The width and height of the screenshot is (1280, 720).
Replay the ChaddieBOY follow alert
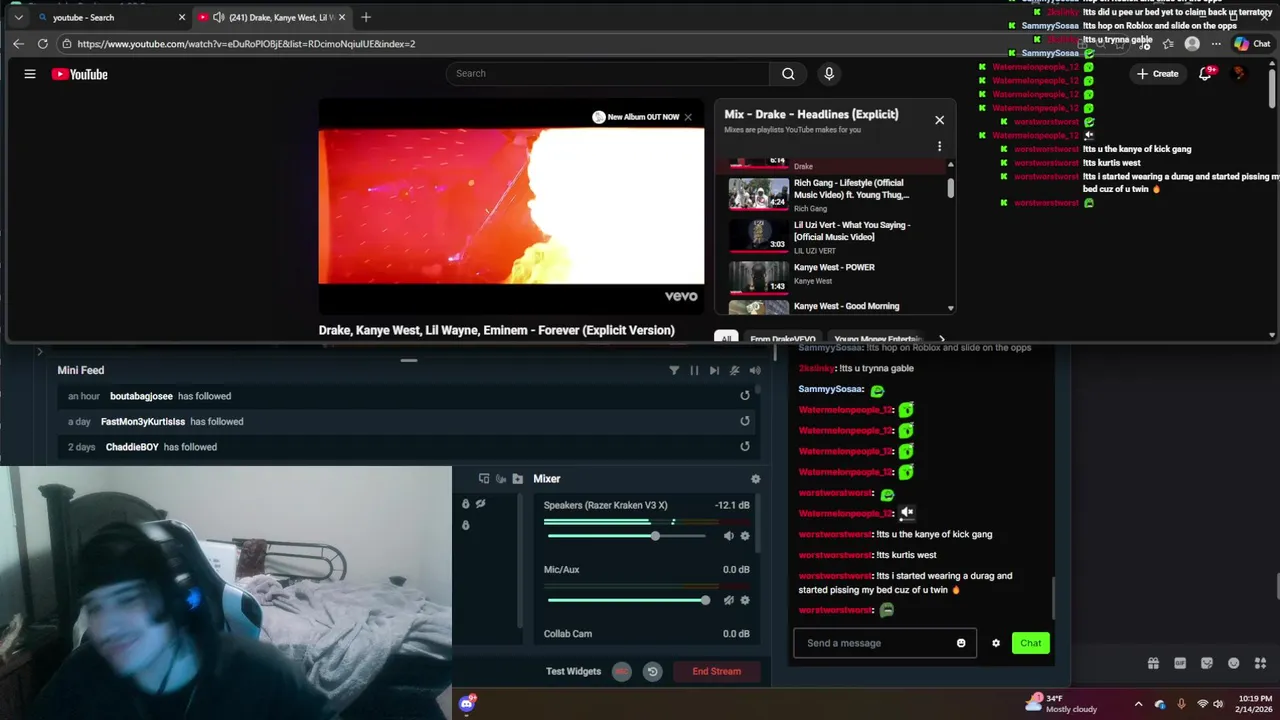[x=745, y=447]
